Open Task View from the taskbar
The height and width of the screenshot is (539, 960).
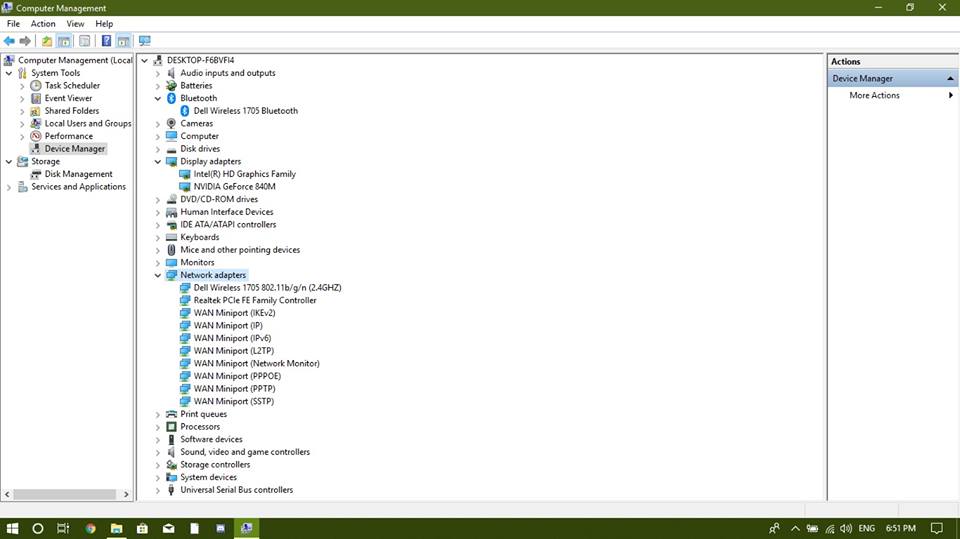click(x=62, y=528)
